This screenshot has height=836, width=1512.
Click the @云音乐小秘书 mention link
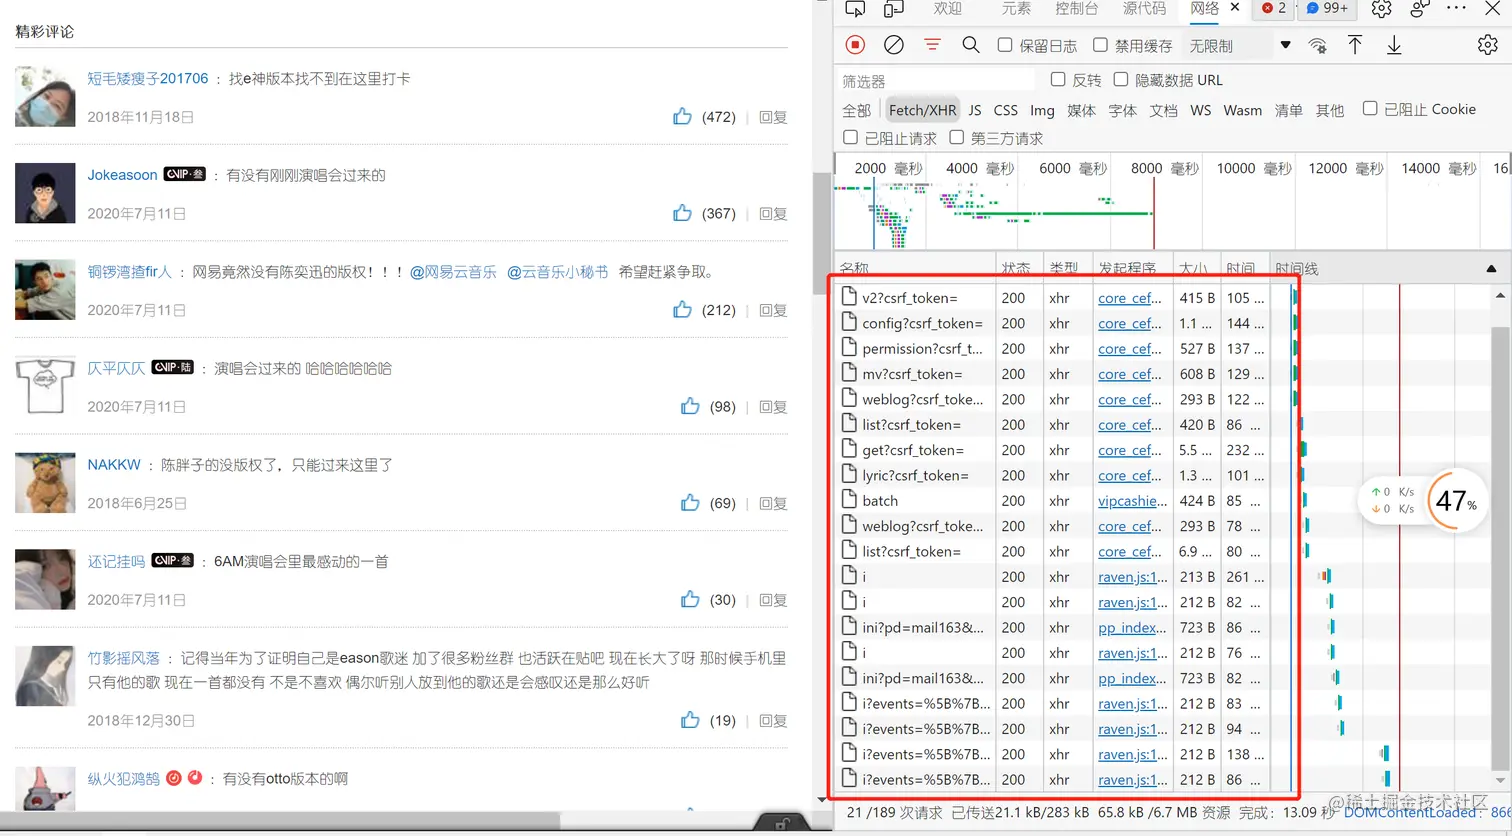(557, 272)
